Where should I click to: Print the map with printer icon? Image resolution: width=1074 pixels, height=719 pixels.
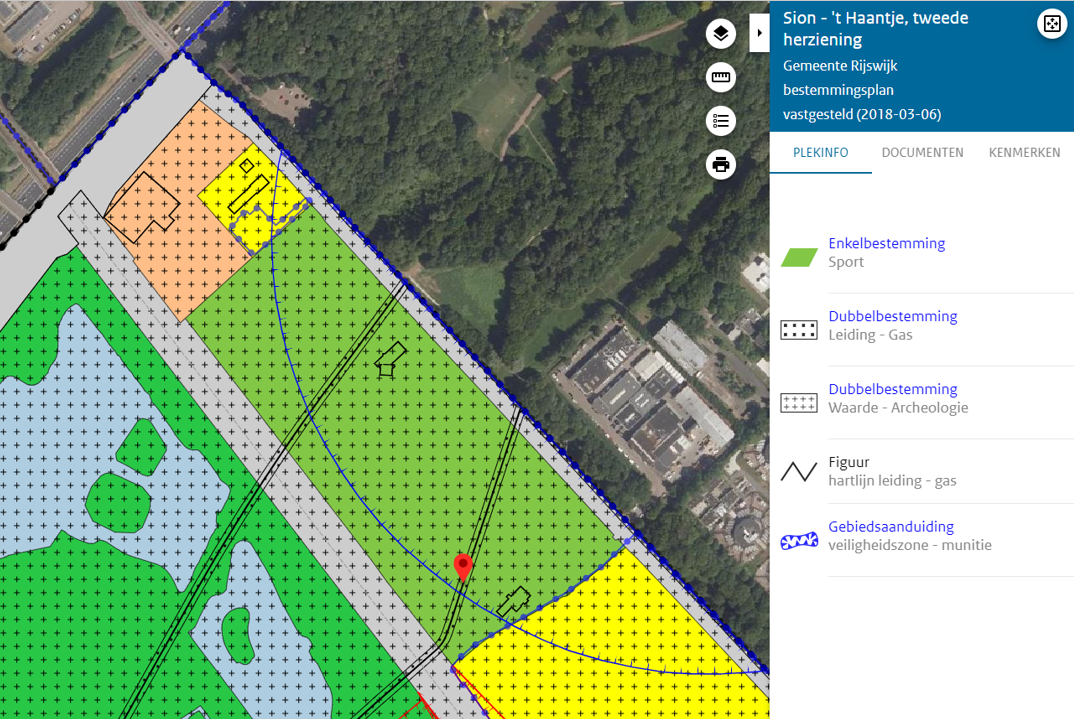(x=721, y=165)
